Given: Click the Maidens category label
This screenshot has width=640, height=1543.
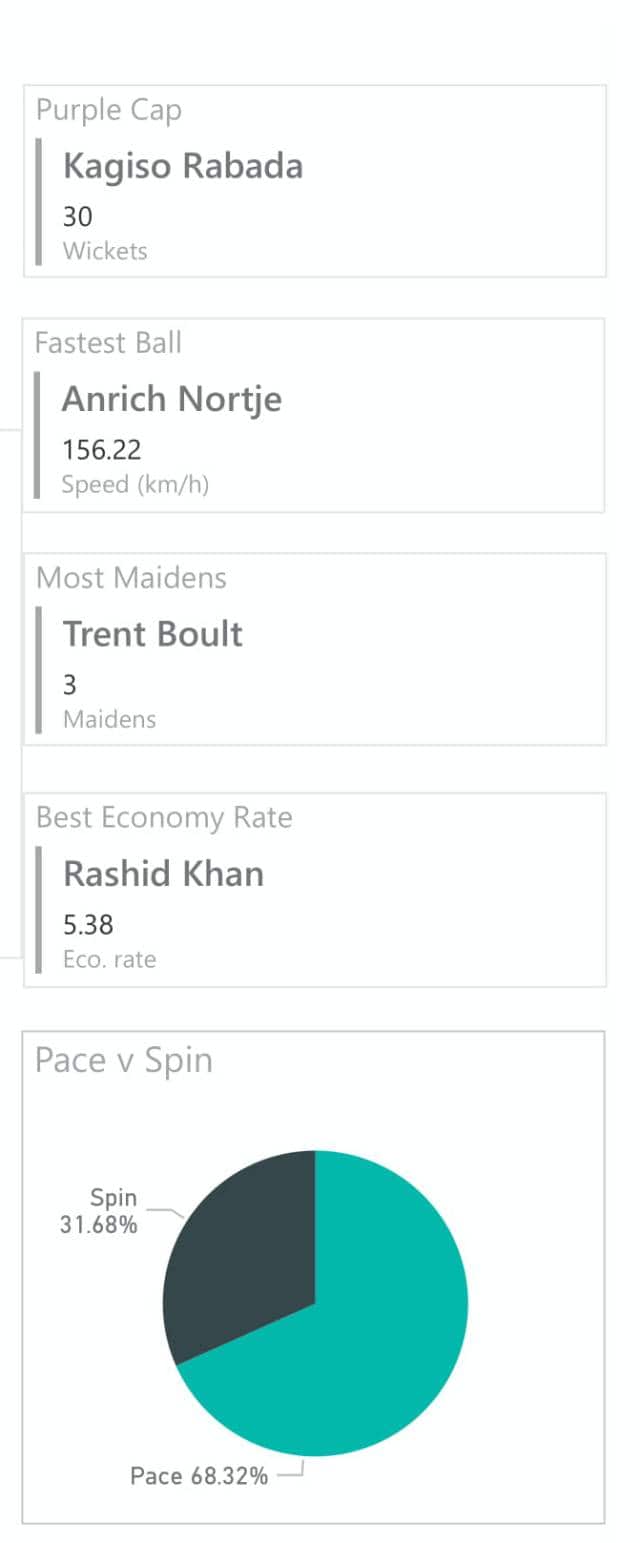Looking at the screenshot, I should pyautogui.click(x=109, y=719).
